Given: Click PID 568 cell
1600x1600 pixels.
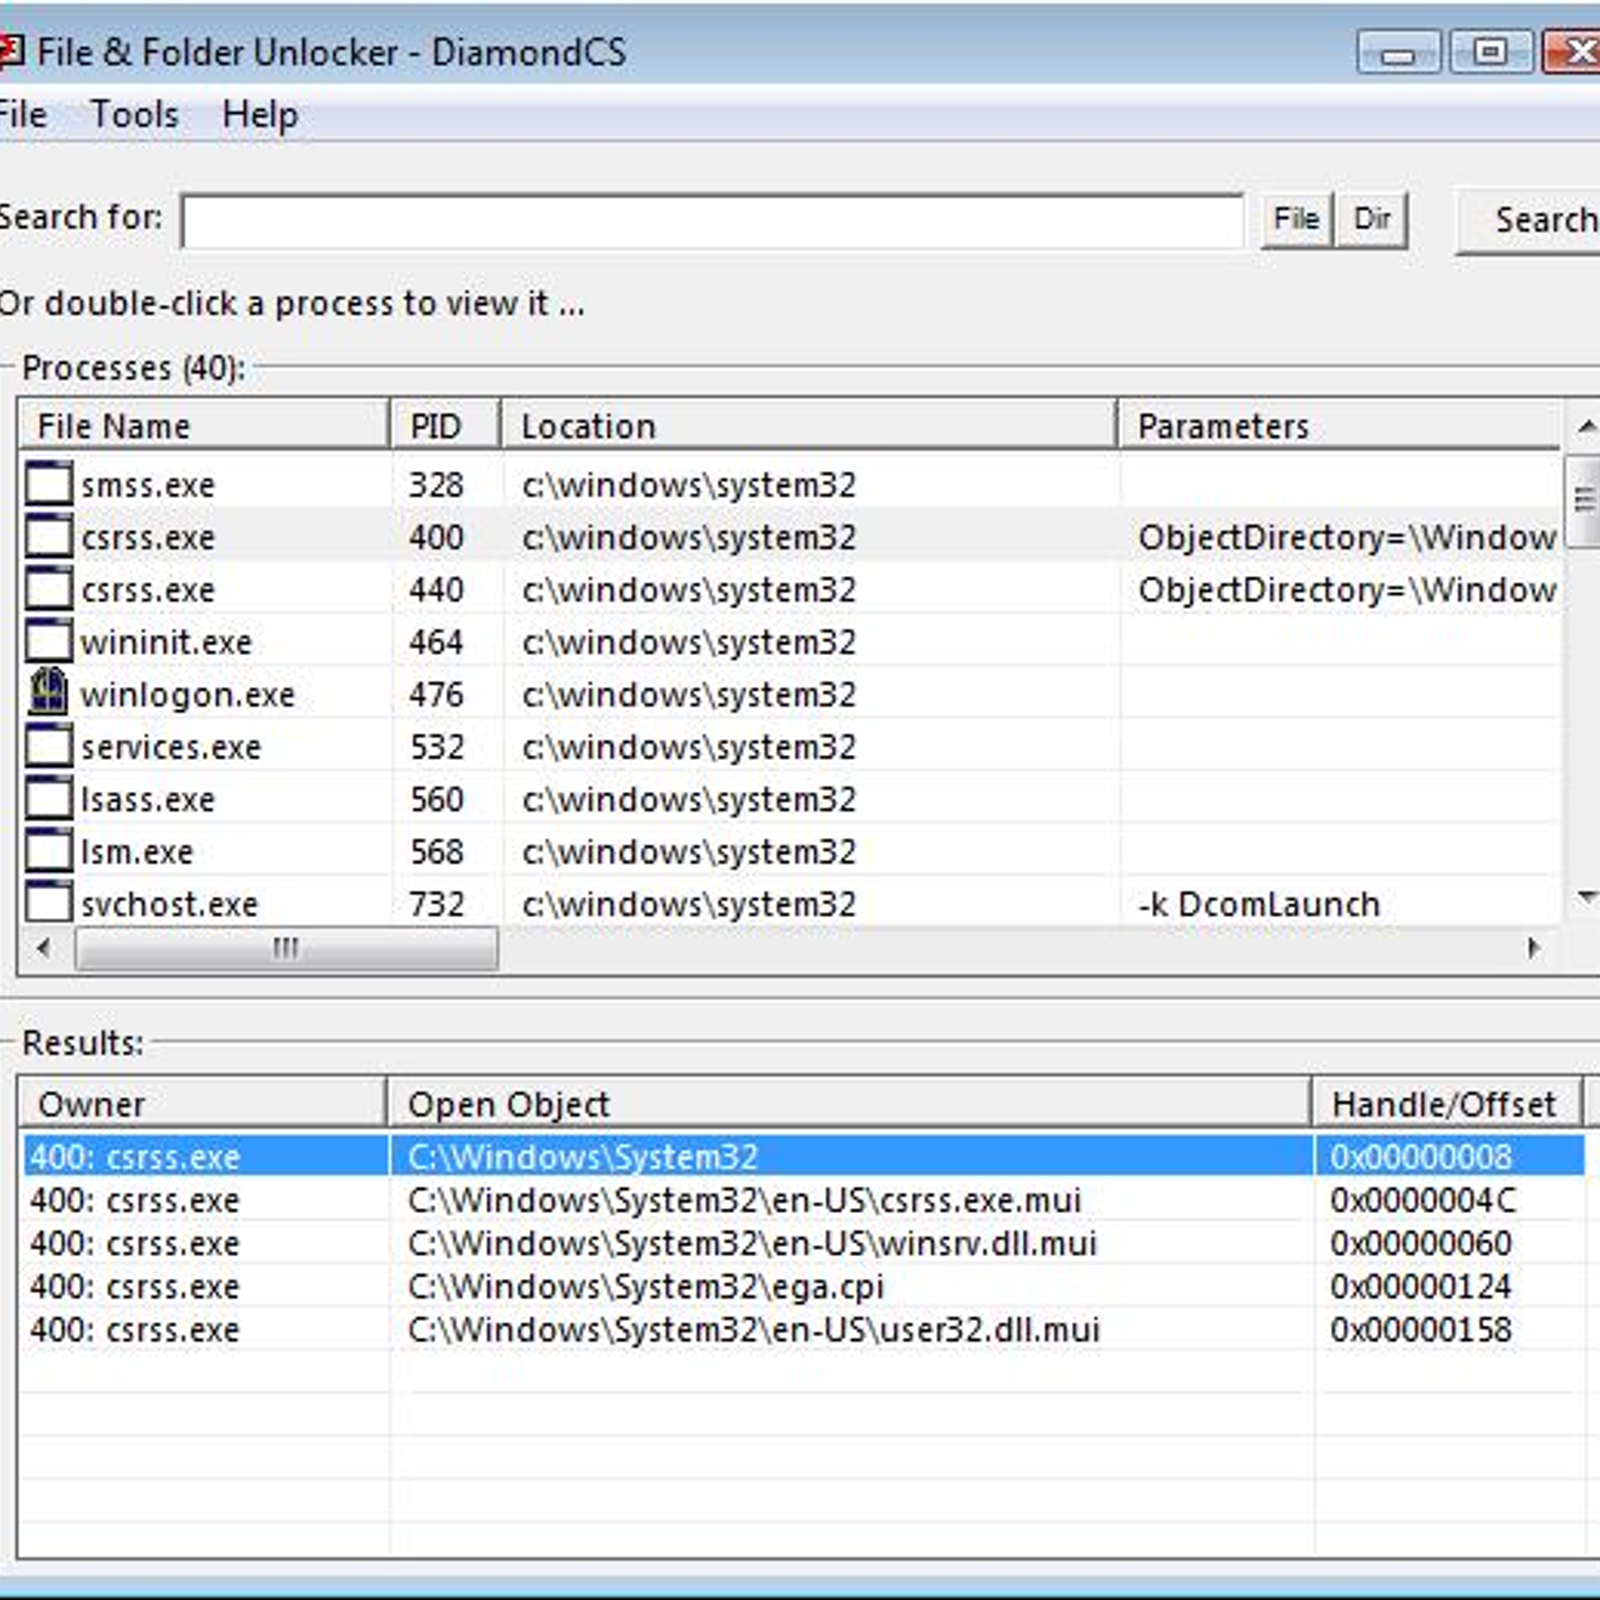Looking at the screenshot, I should pos(437,852).
